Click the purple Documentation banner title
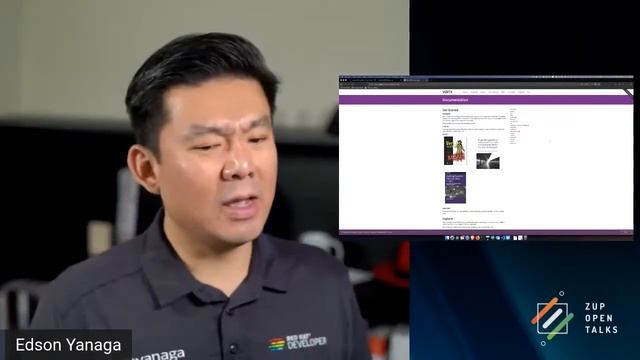Image resolution: width=640 pixels, height=360 pixels. [x=455, y=100]
